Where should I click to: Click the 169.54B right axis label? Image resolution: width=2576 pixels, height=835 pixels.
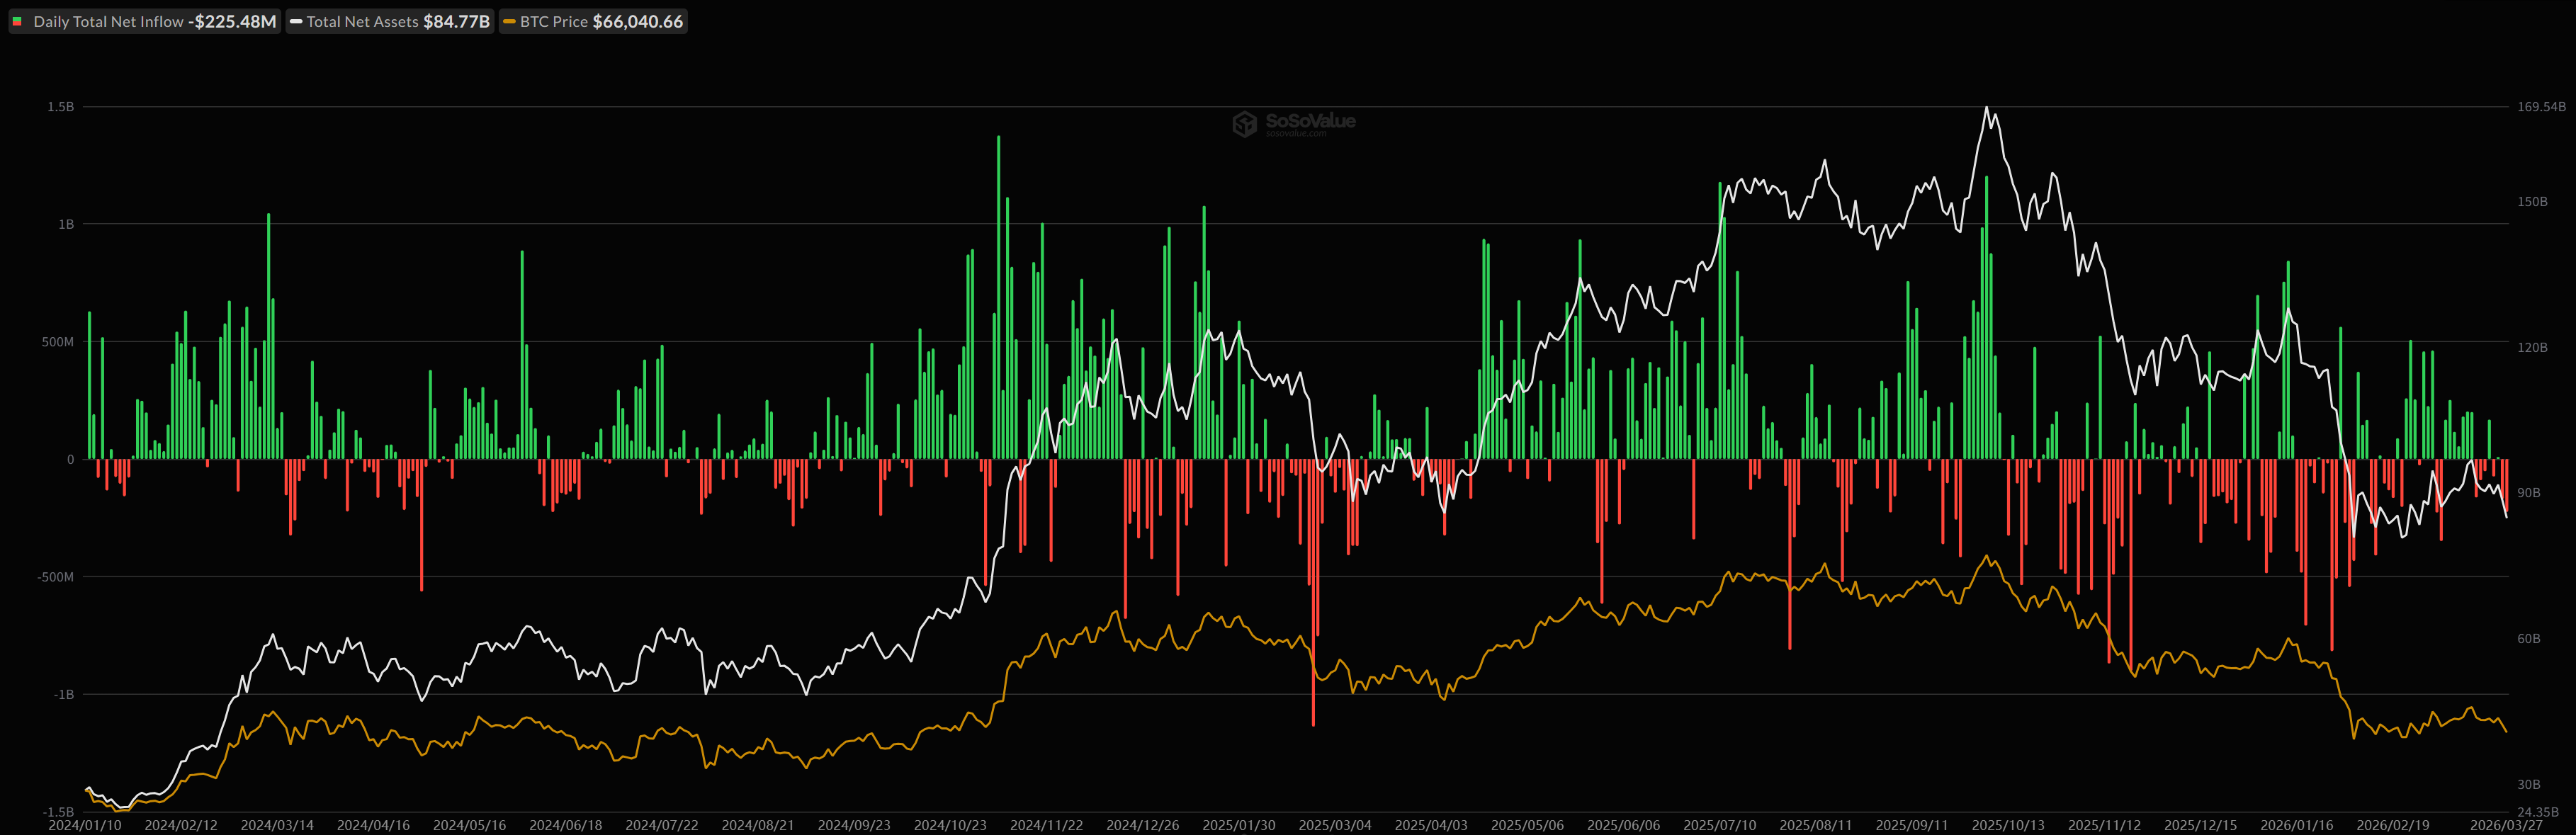2541,107
